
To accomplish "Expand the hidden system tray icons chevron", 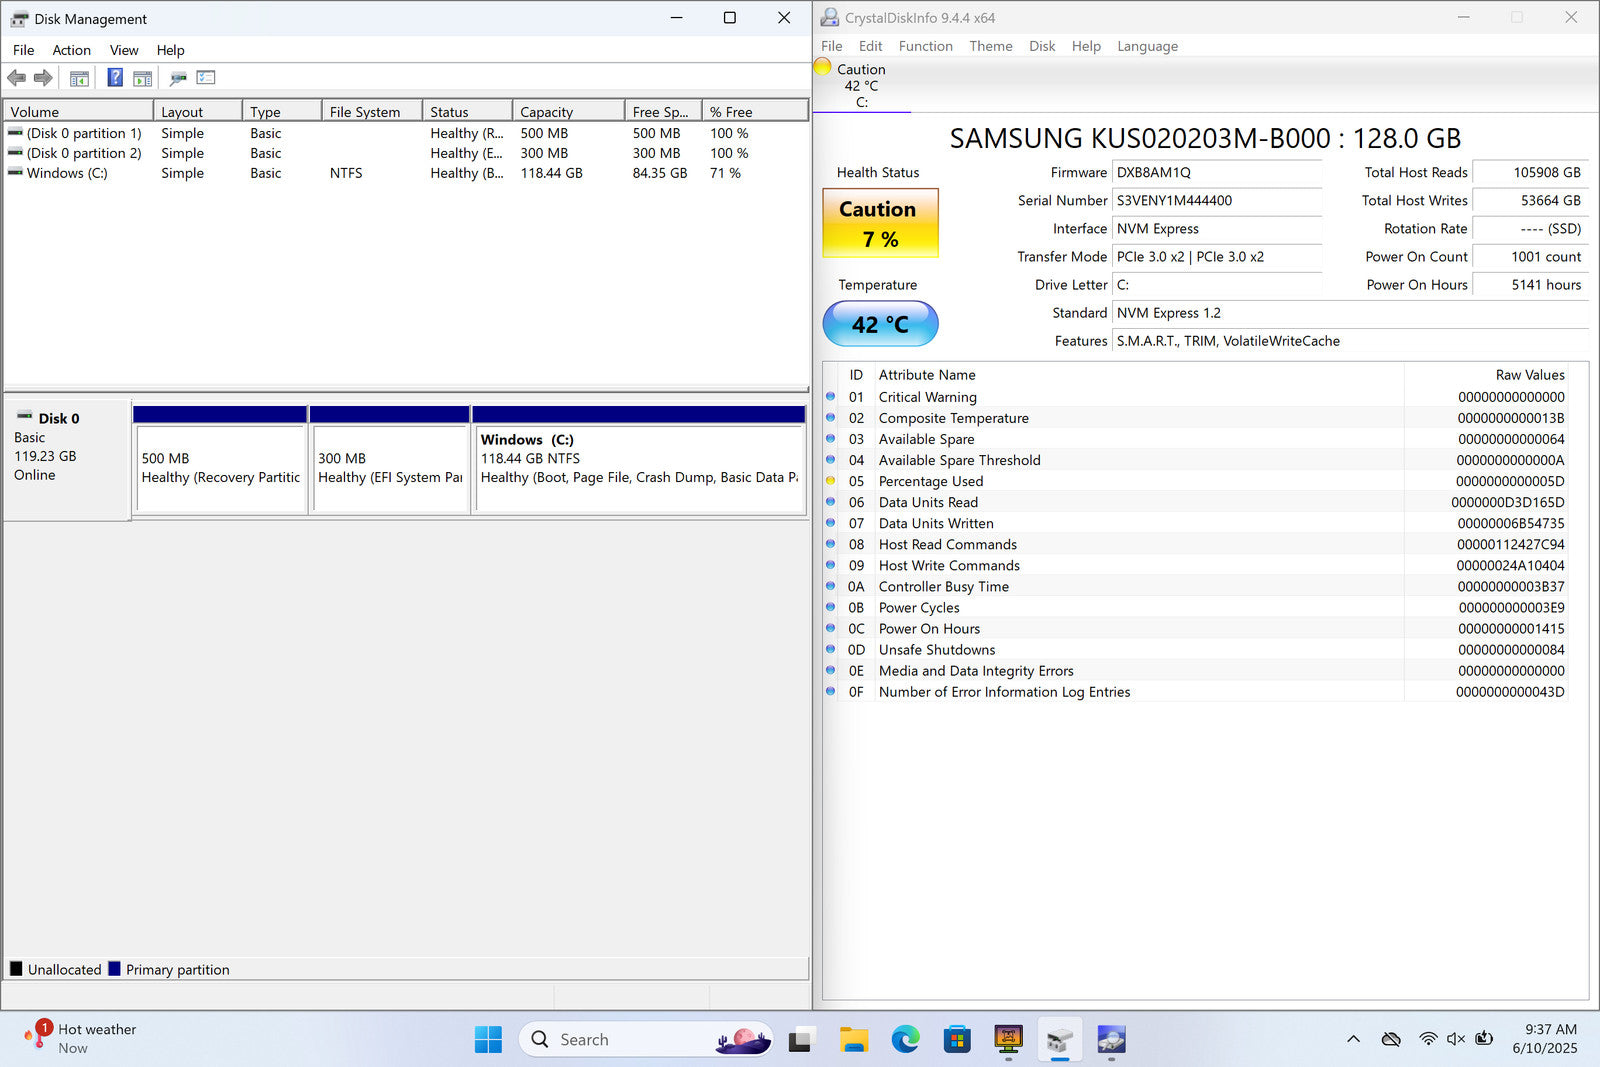I will [1353, 1039].
